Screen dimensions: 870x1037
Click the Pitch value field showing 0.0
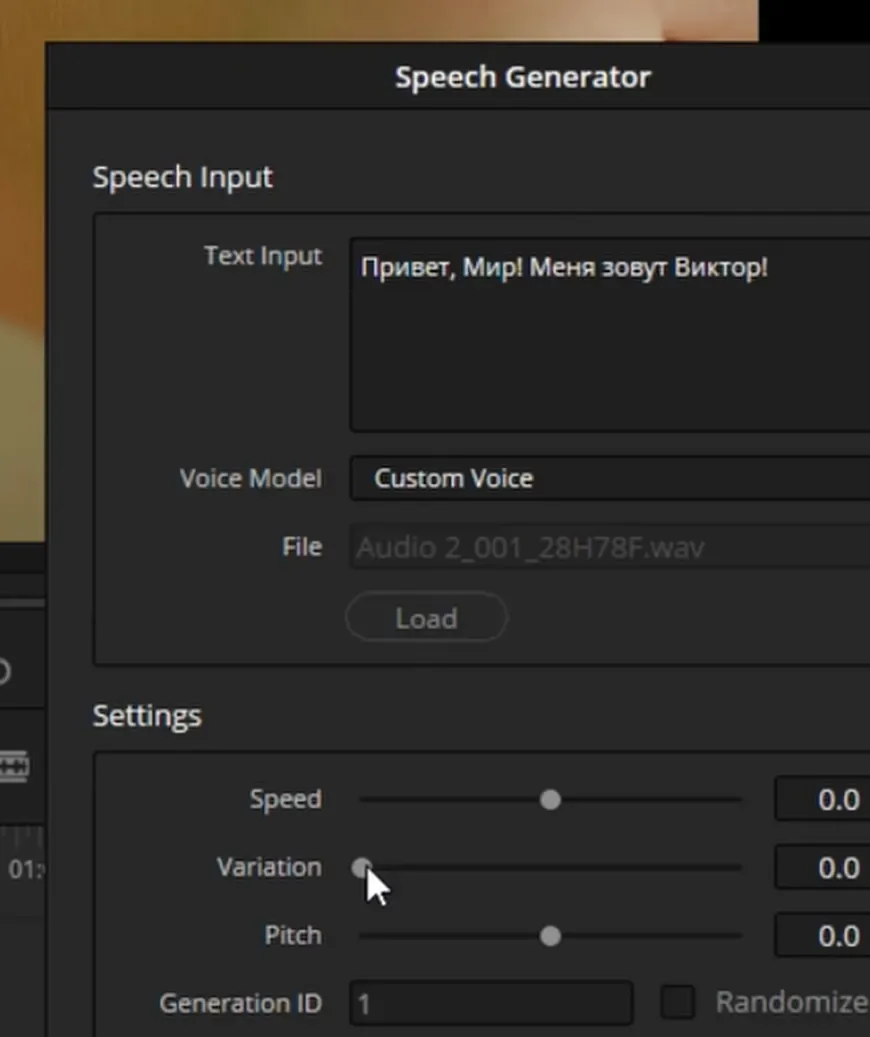[x=822, y=935]
